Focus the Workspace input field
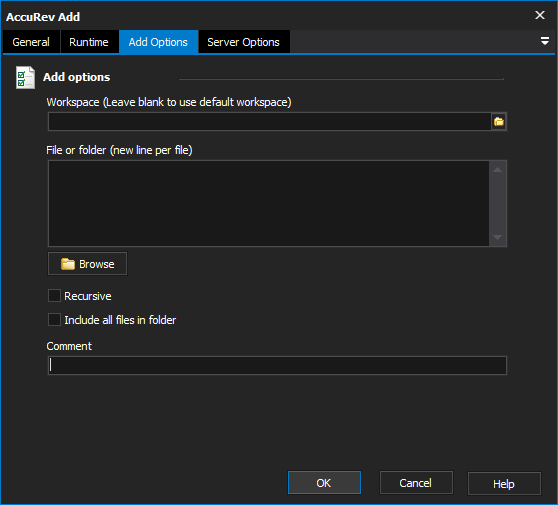This screenshot has height=505, width=558. (x=270, y=122)
